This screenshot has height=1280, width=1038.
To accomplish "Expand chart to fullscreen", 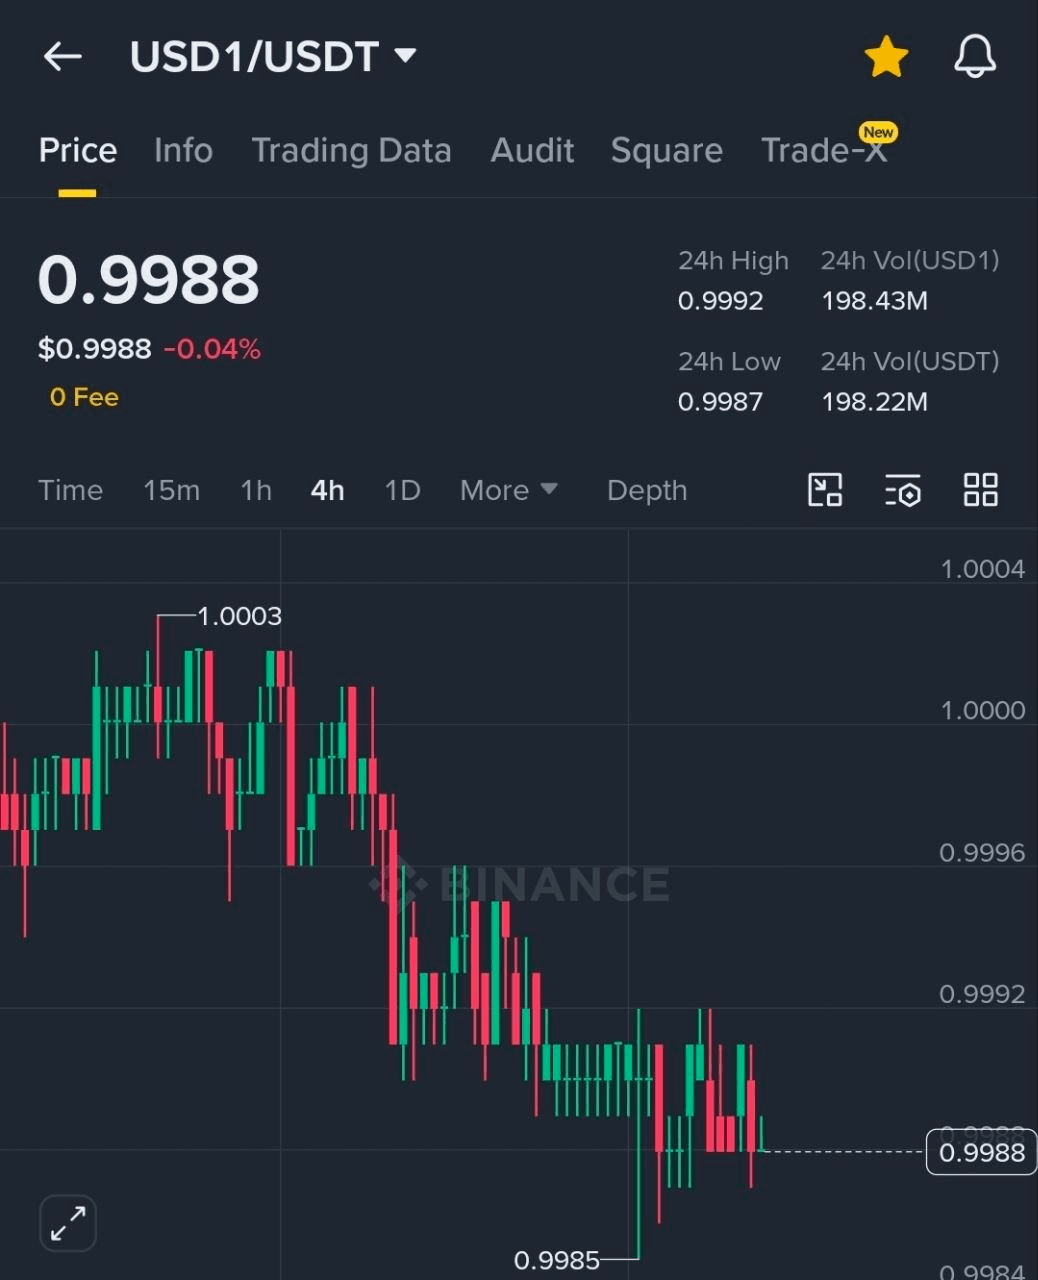I will coord(68,1223).
